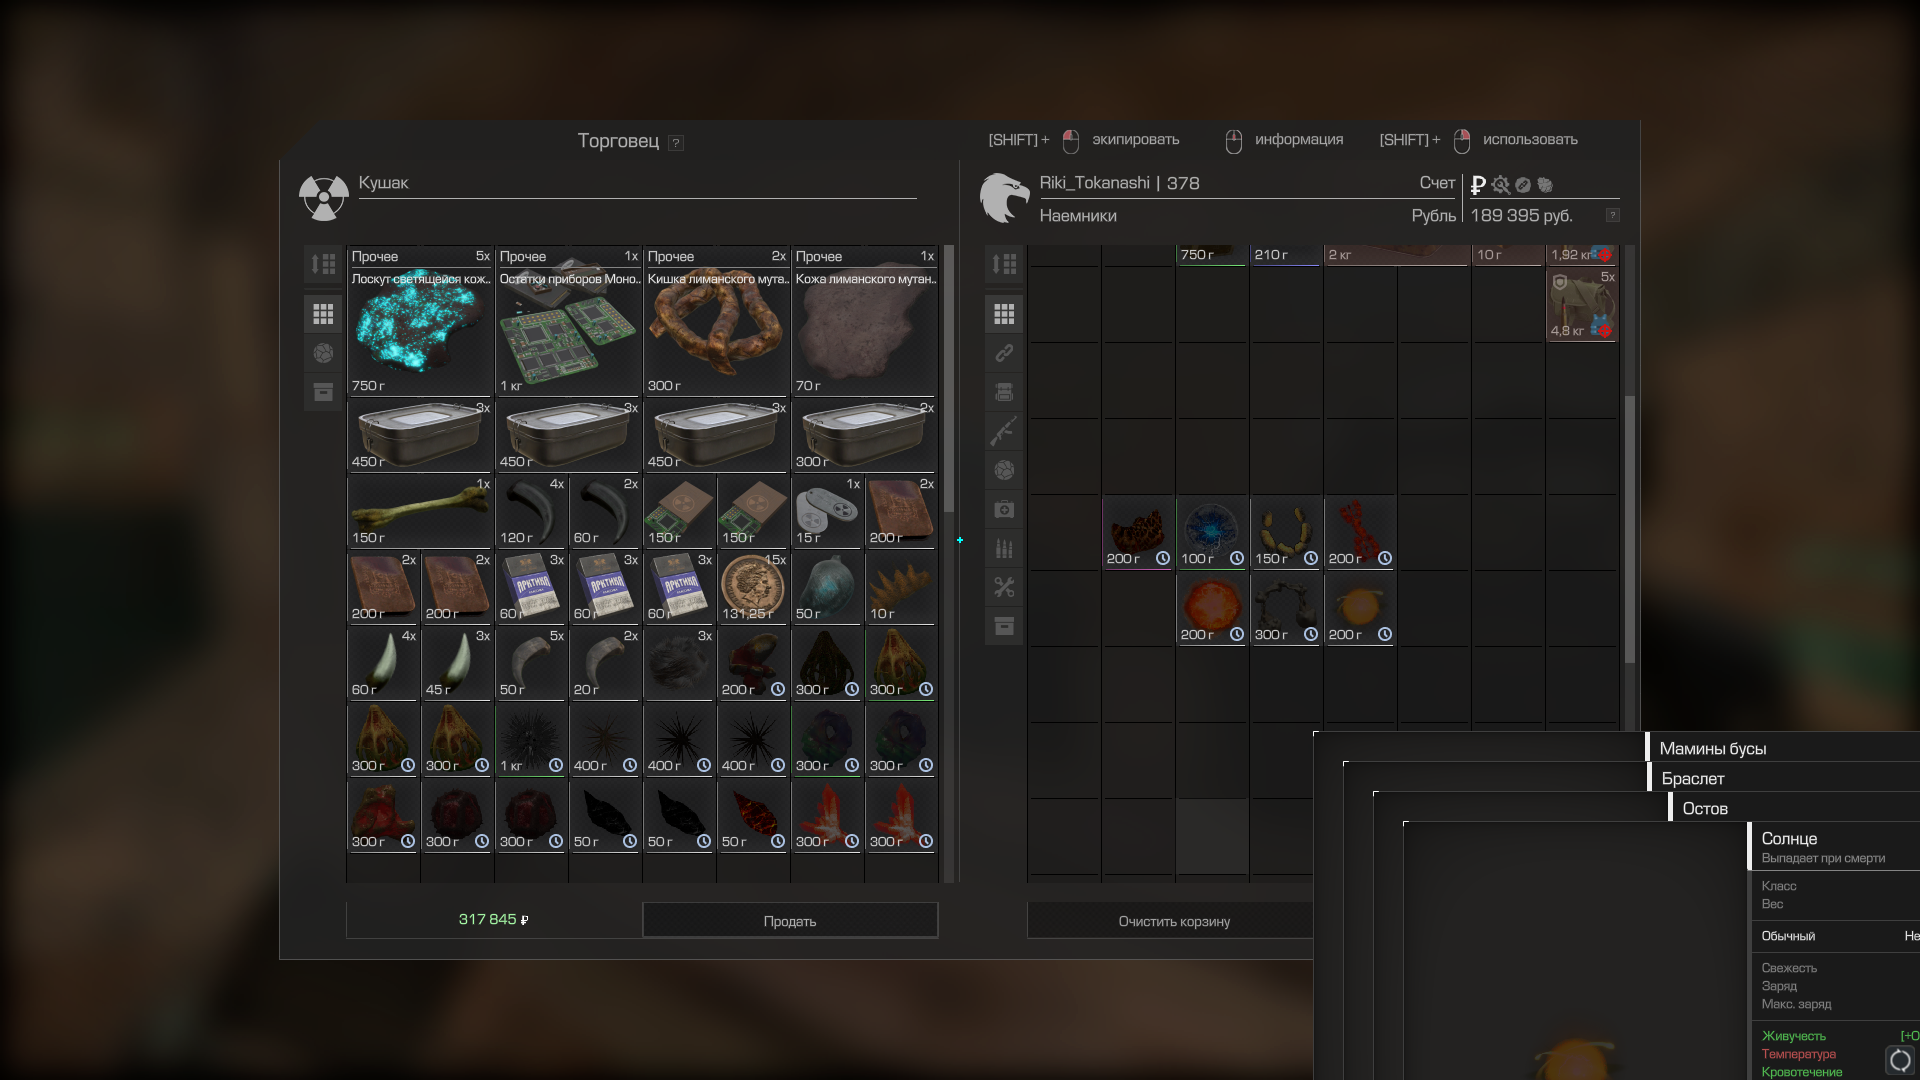Filter trader items by misc box category

click(x=323, y=392)
